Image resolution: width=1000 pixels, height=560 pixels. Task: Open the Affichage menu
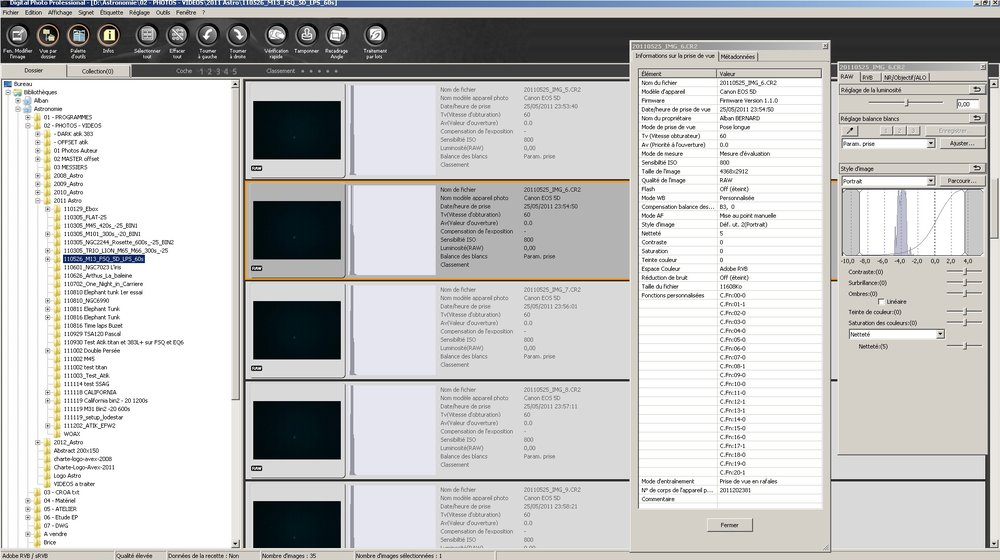(x=60, y=12)
